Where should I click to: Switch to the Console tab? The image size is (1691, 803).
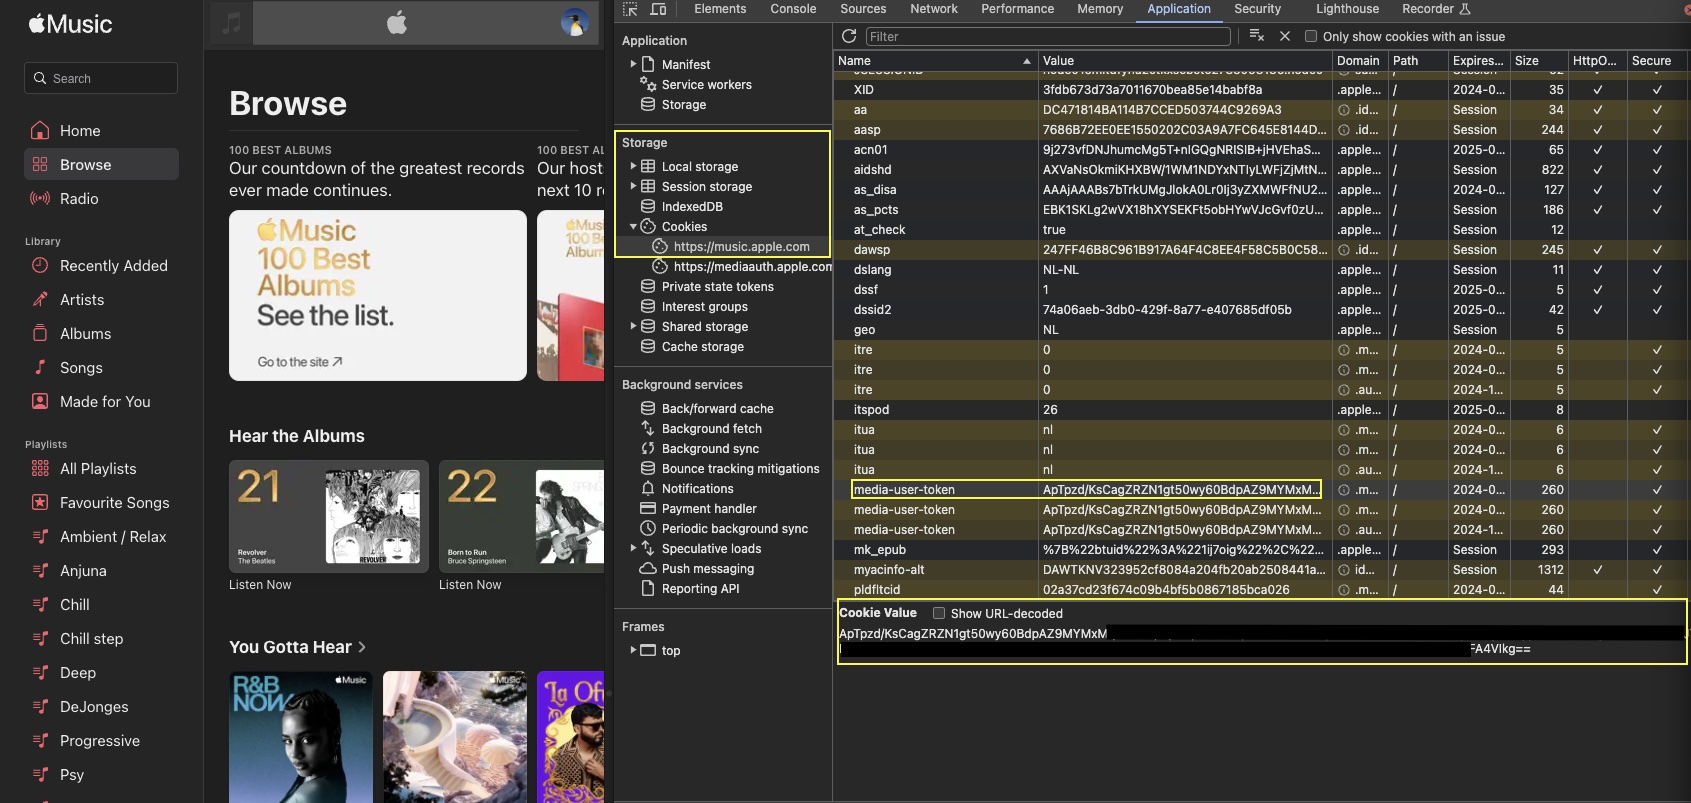click(x=793, y=9)
